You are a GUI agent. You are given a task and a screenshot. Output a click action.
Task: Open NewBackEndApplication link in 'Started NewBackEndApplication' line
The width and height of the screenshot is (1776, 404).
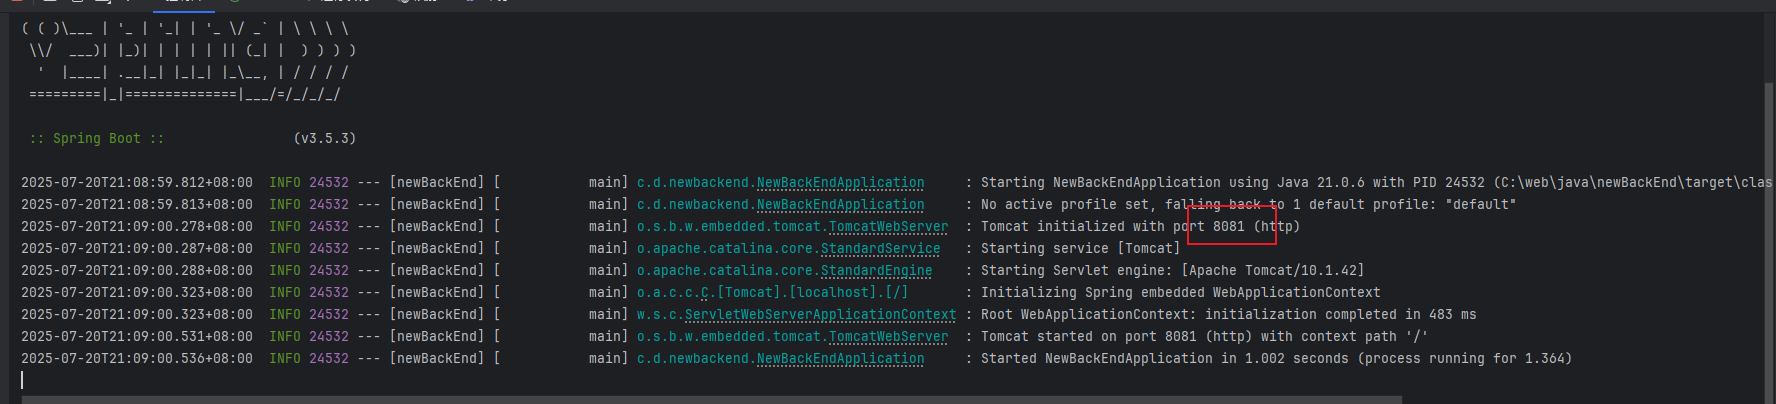click(x=840, y=359)
